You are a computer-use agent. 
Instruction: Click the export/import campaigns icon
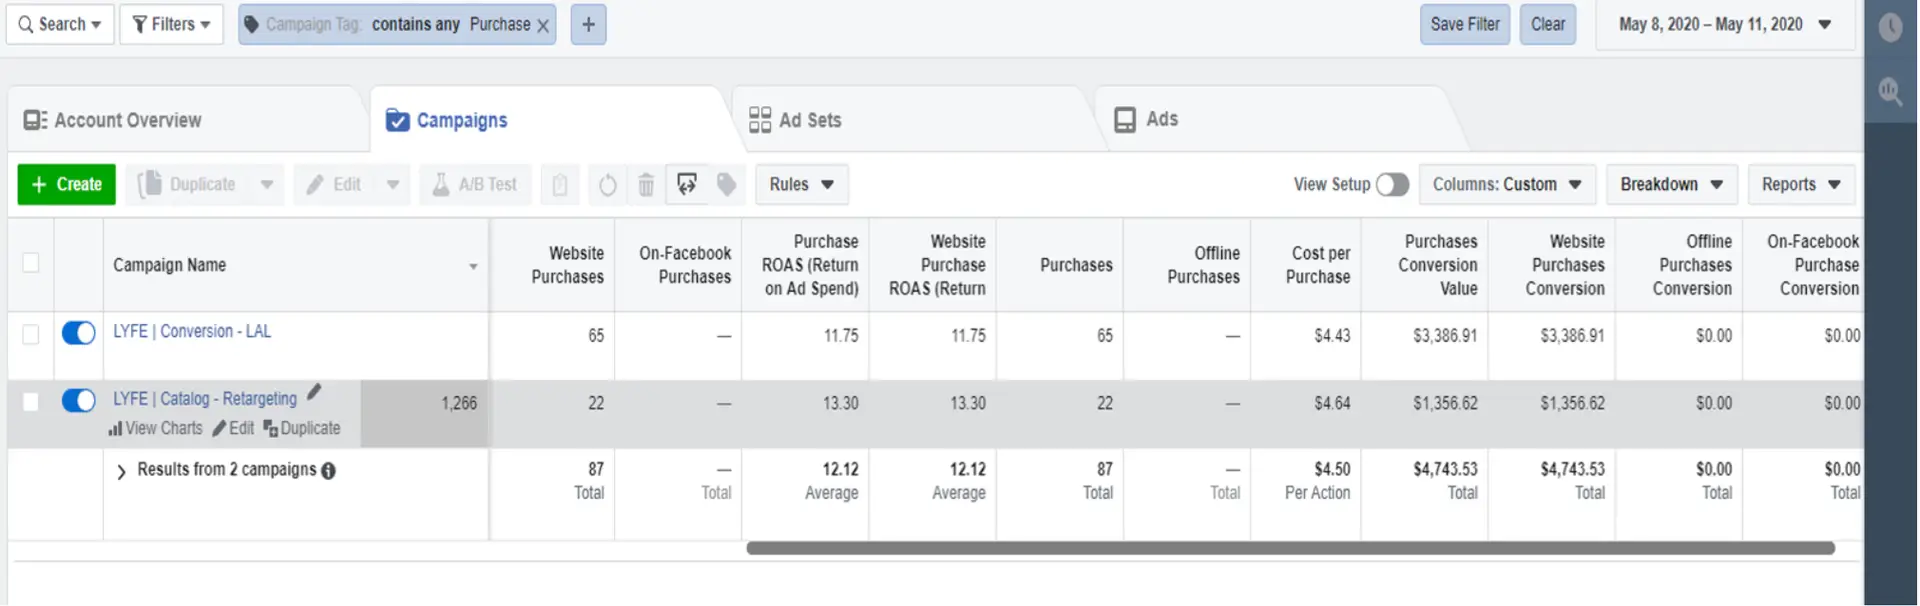tap(687, 184)
